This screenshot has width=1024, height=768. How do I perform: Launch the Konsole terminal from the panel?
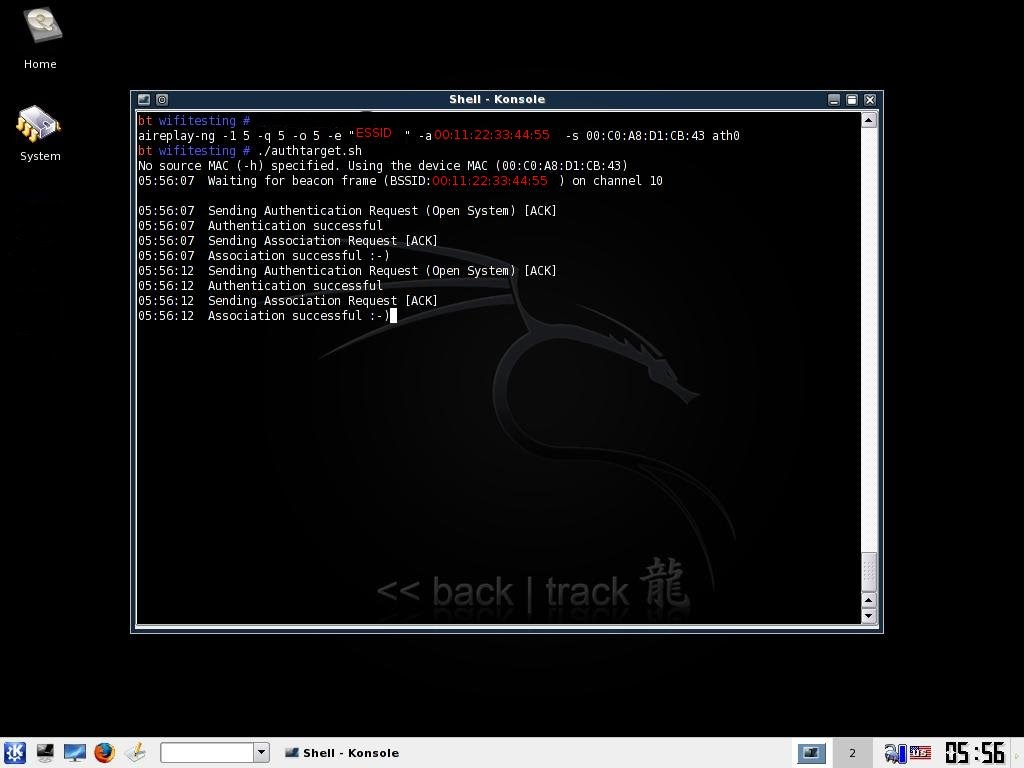[45, 752]
